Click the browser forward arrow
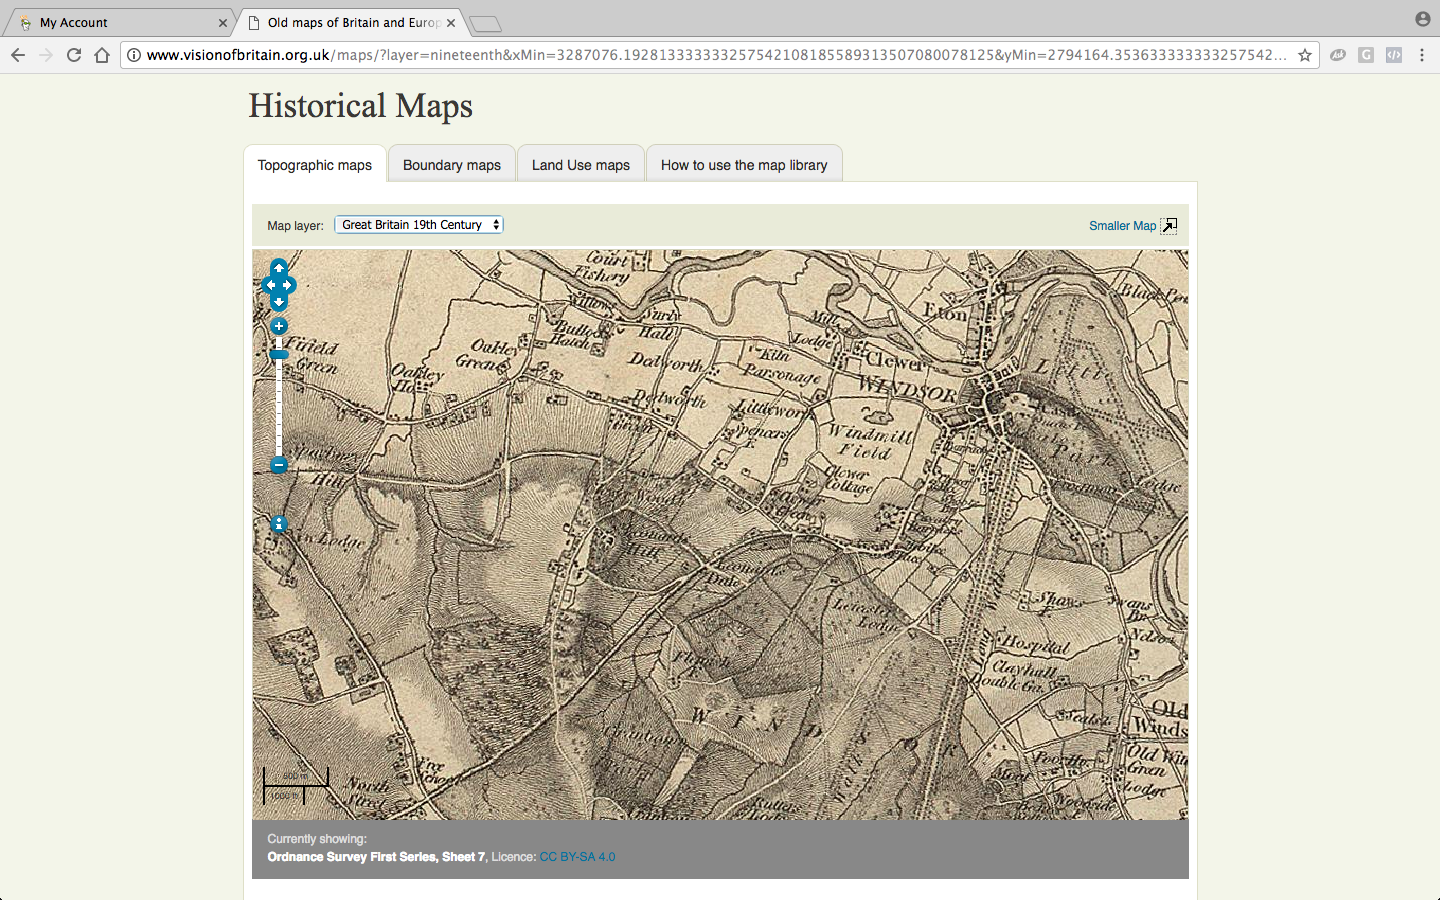This screenshot has width=1440, height=900. pos(46,55)
